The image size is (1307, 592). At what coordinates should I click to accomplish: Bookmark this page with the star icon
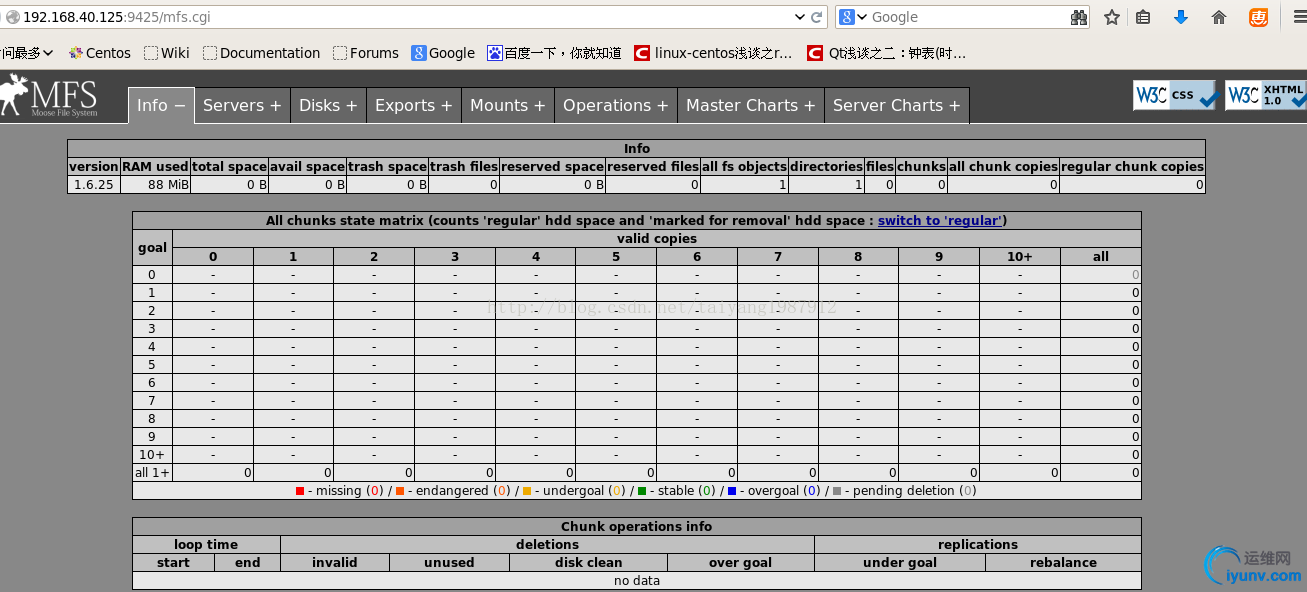[1112, 17]
